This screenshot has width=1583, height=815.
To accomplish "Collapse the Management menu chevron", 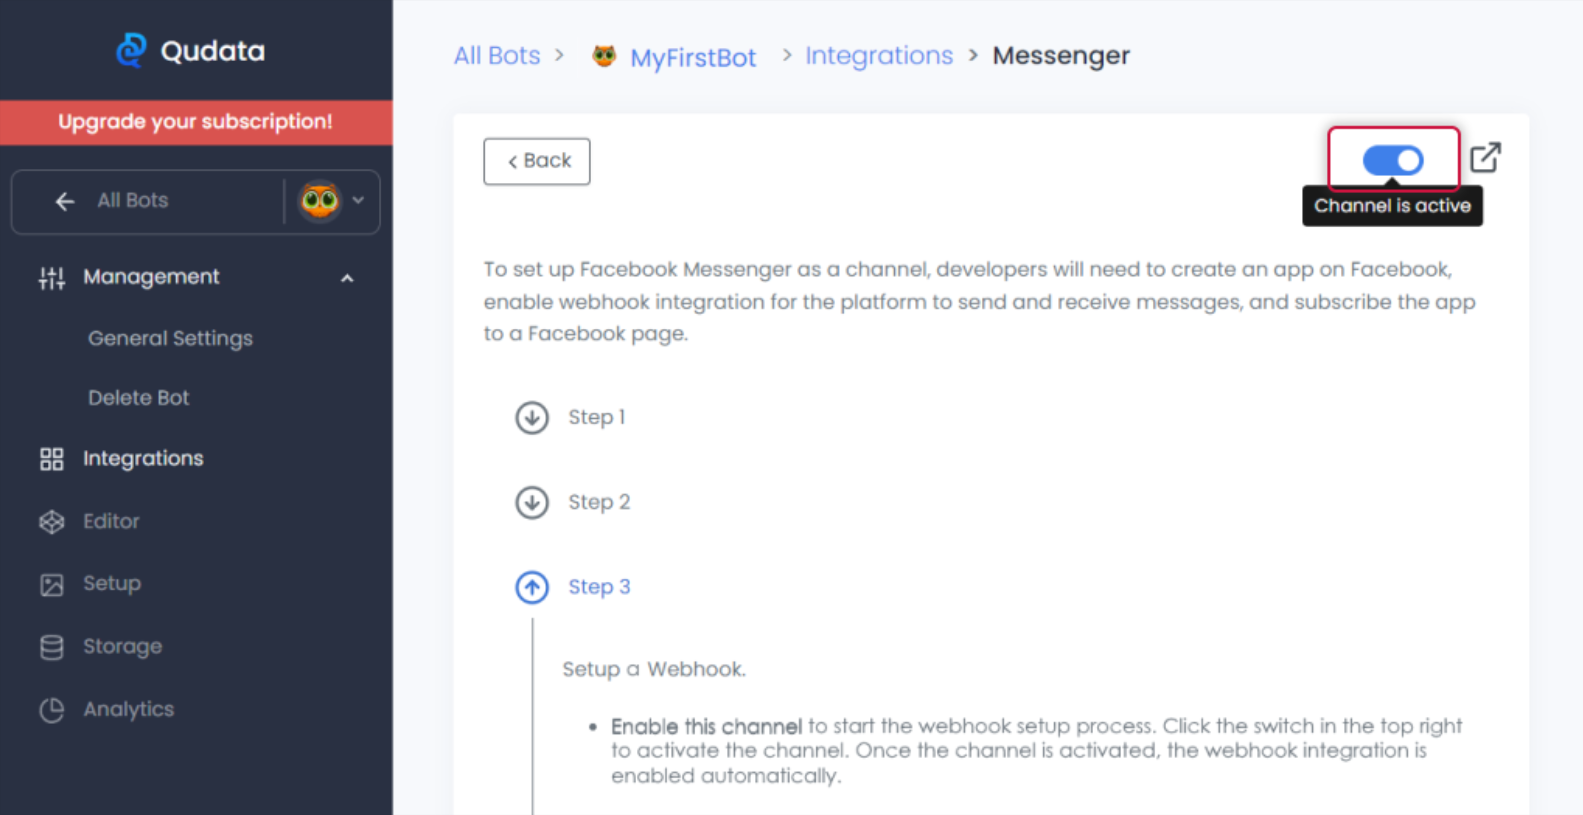I will click(347, 278).
